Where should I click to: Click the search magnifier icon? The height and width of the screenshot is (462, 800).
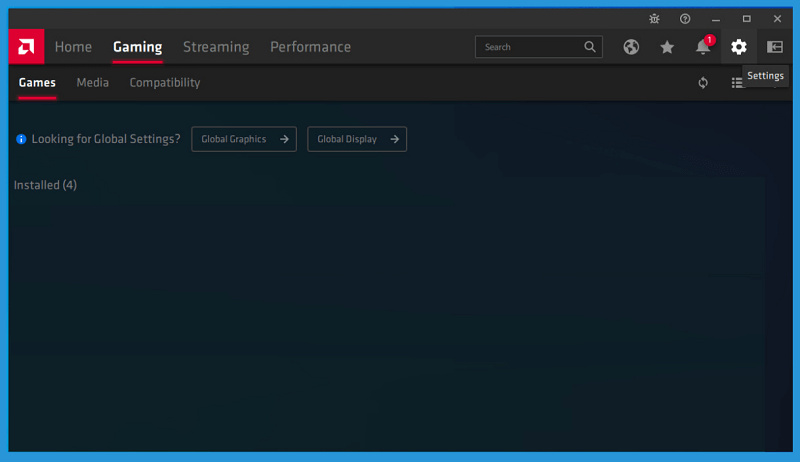tap(590, 47)
